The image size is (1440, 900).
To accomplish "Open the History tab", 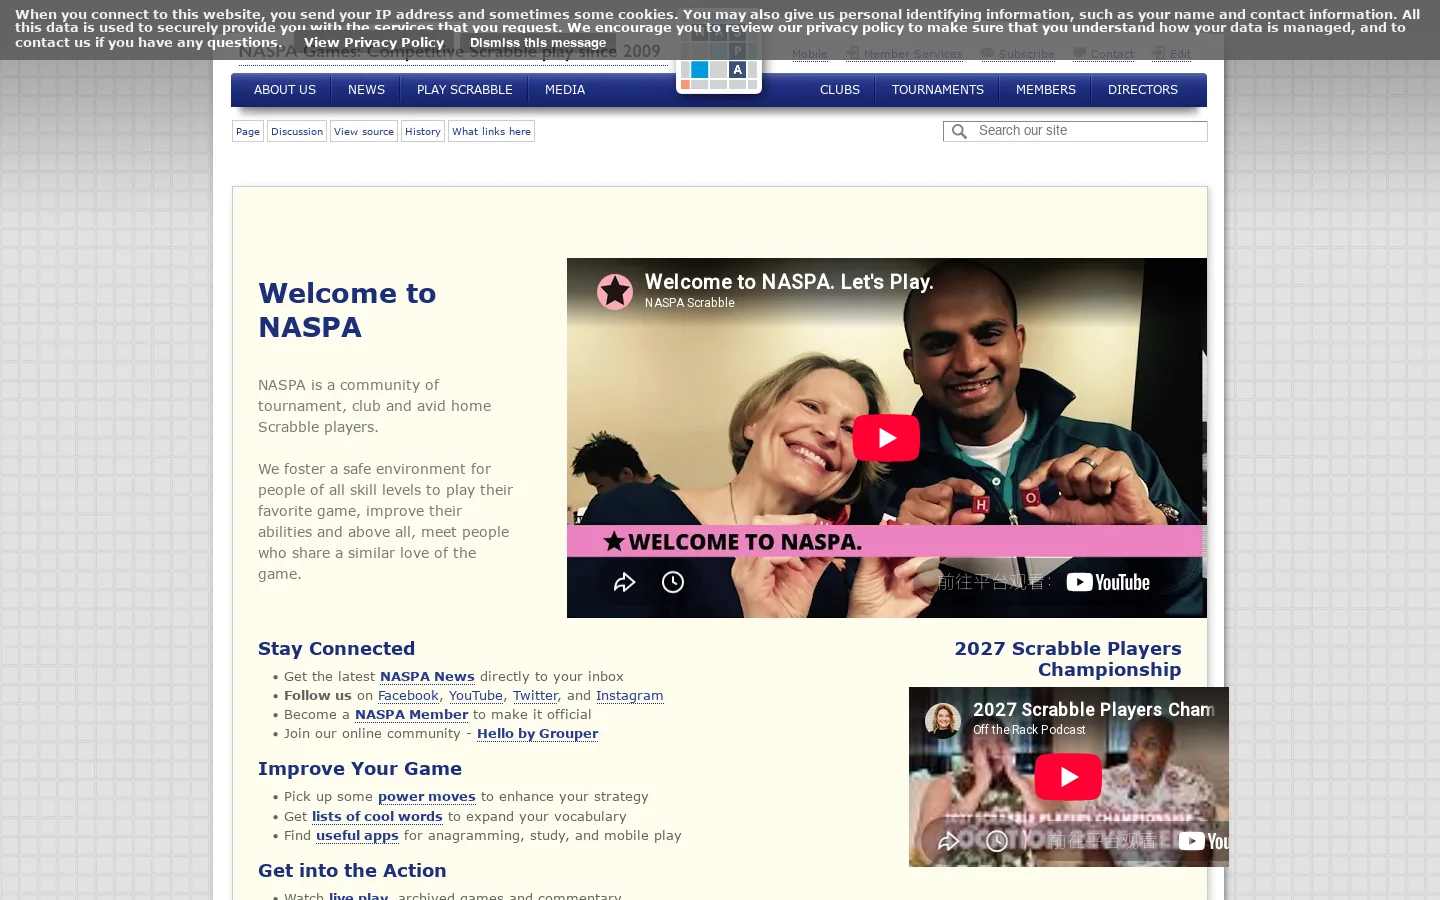I will point(423,132).
